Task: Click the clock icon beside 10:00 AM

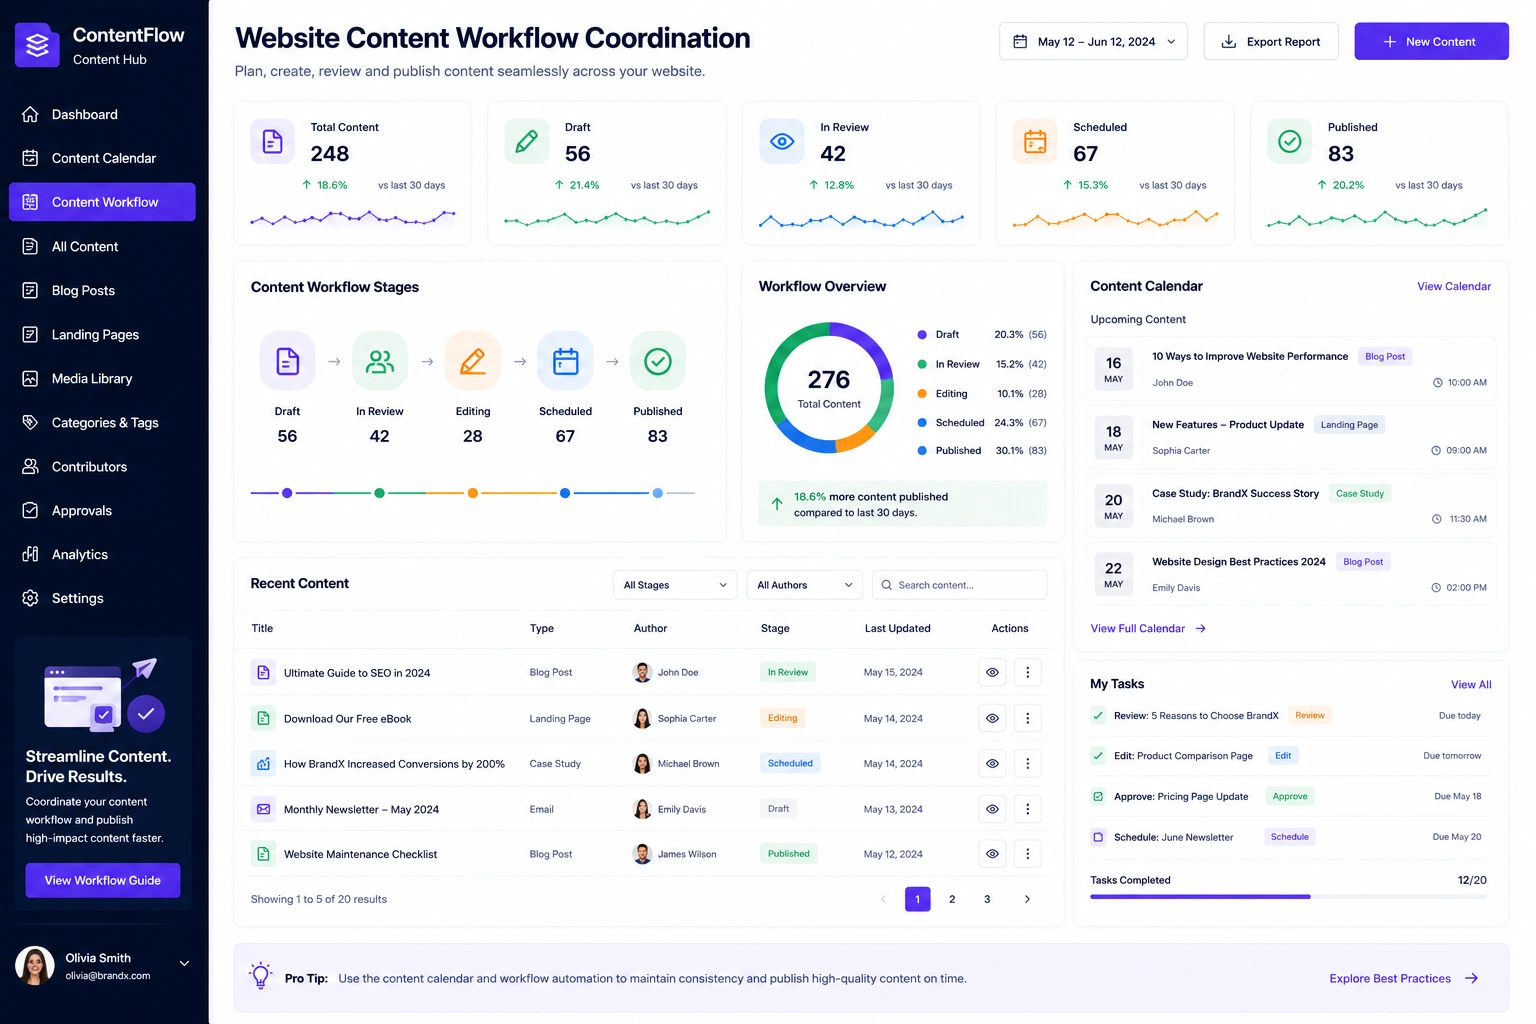Action: click(1438, 383)
